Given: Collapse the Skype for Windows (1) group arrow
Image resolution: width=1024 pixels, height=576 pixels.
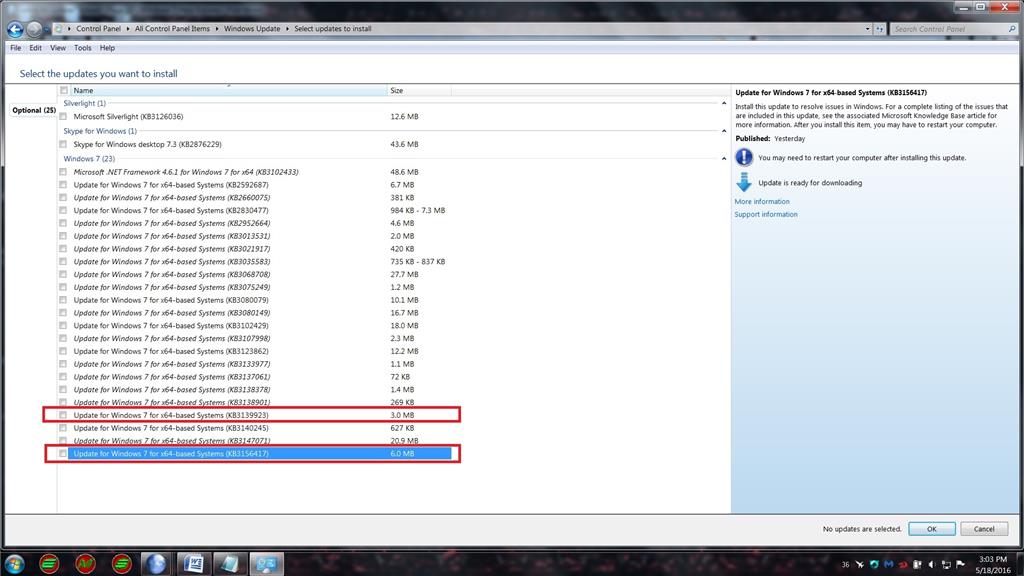Looking at the screenshot, I should pos(724,131).
